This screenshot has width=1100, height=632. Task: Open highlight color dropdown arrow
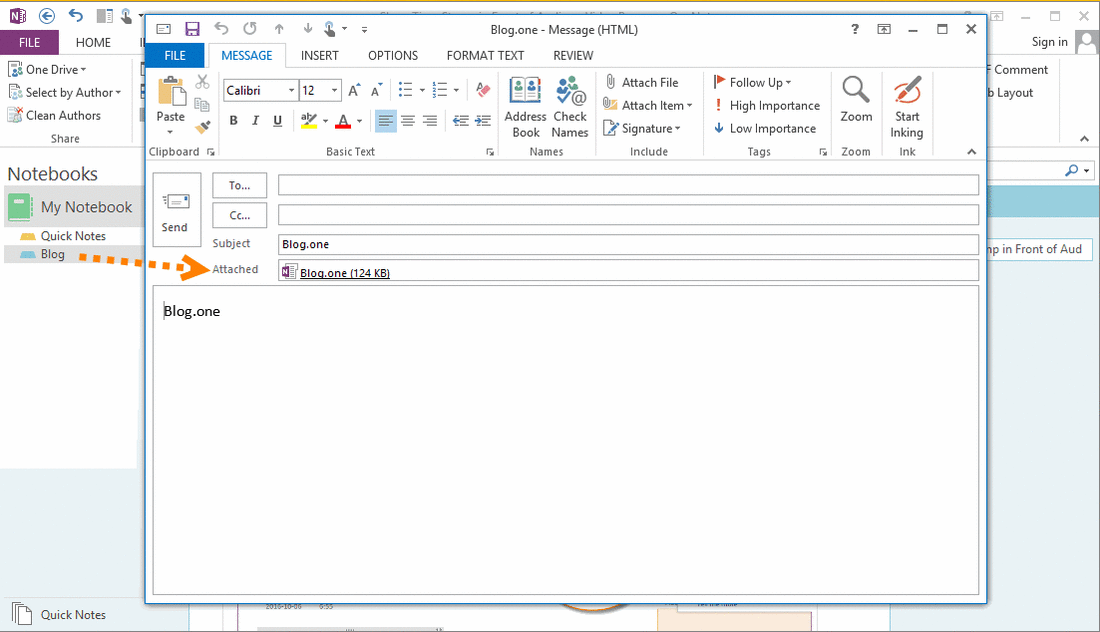(x=326, y=121)
